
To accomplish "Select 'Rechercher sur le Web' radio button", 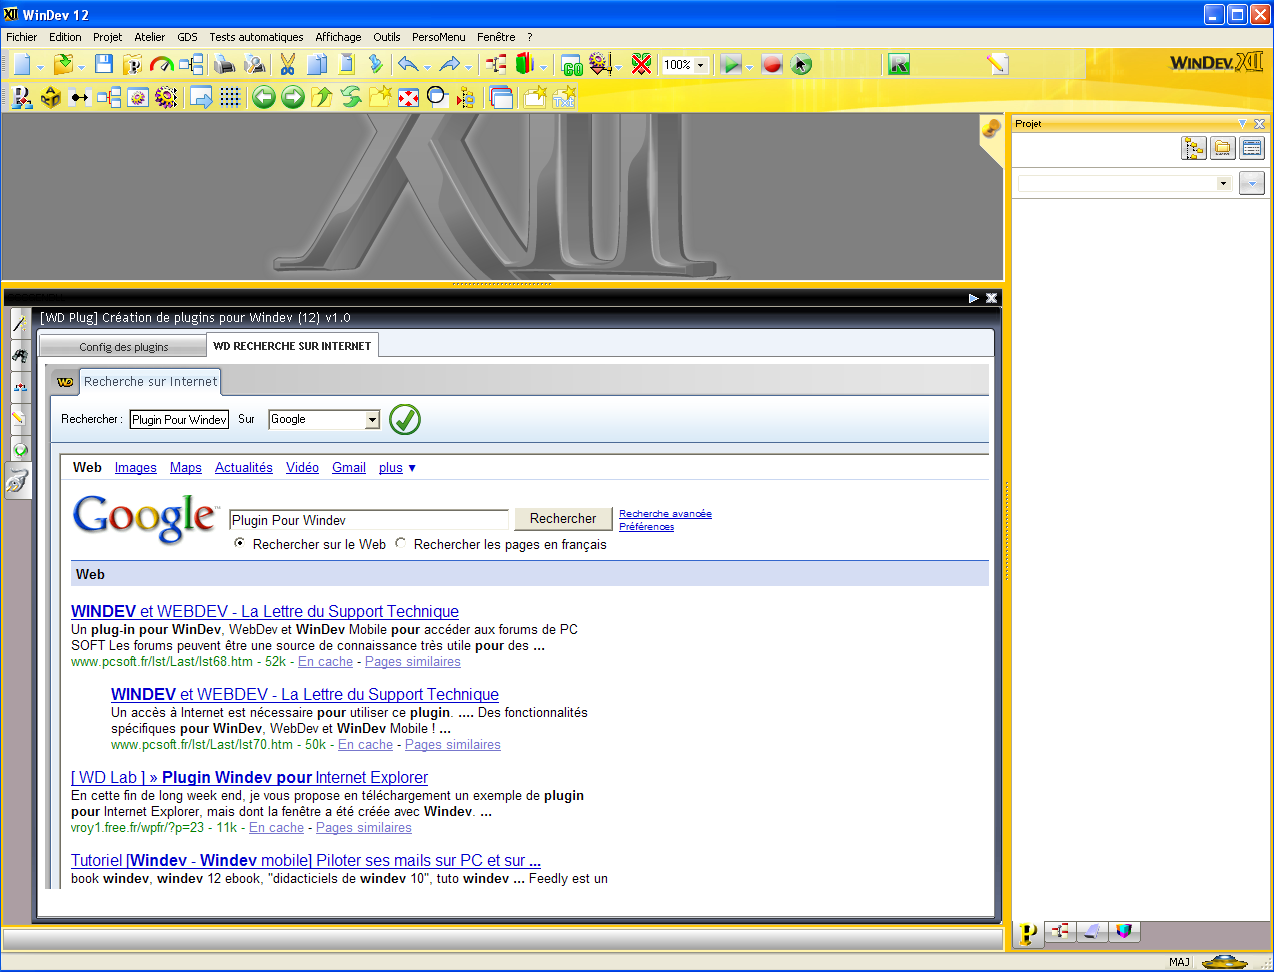I will [x=240, y=544].
